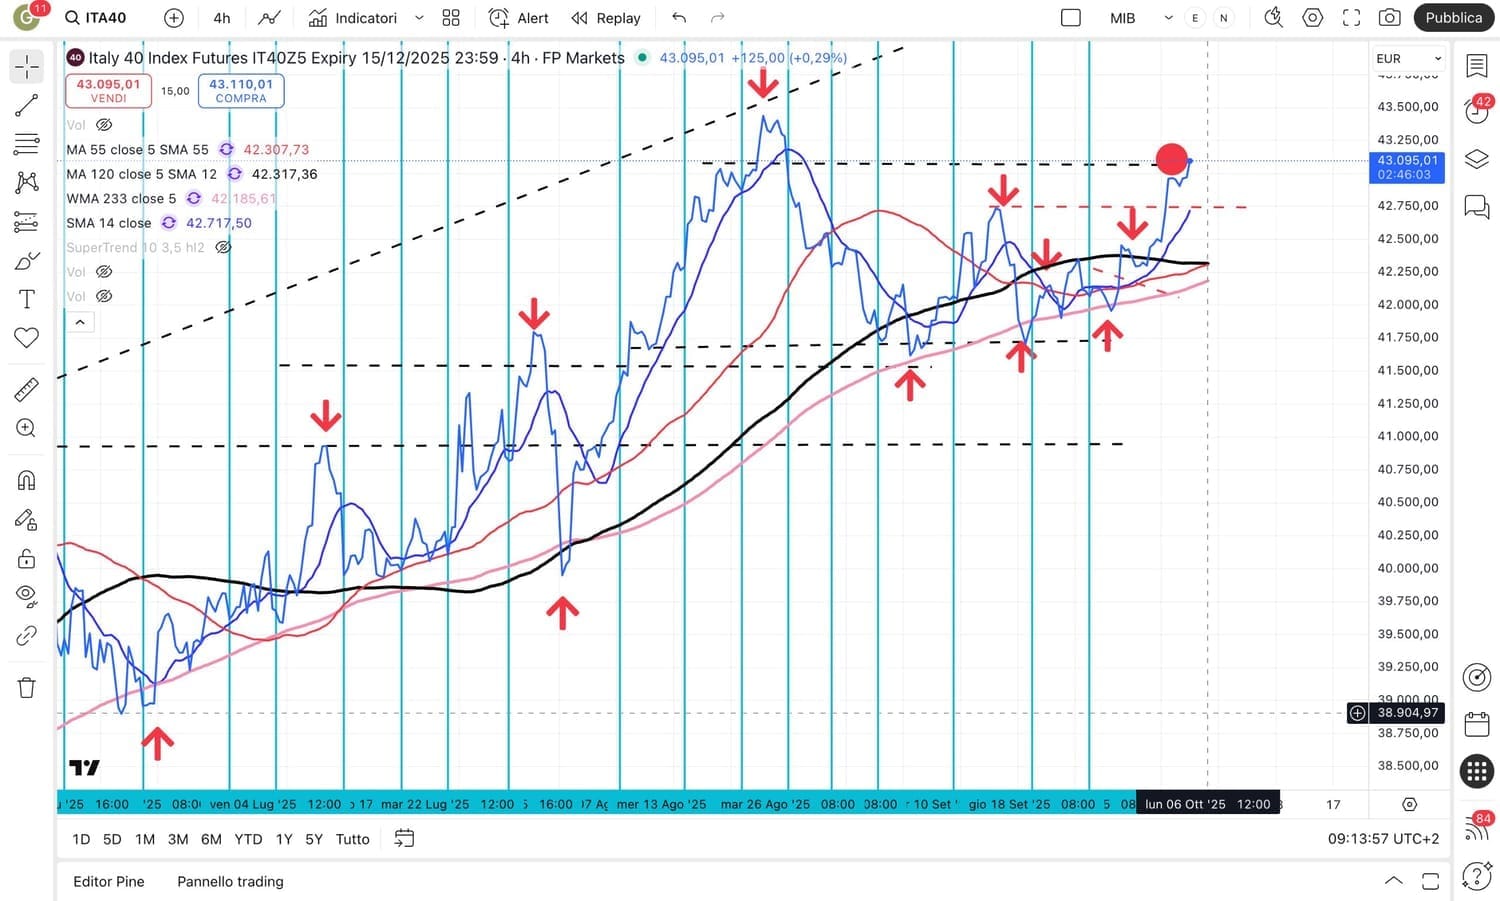Open the Fibonacci retracement tools
This screenshot has height=901, width=1500.
(x=27, y=144)
